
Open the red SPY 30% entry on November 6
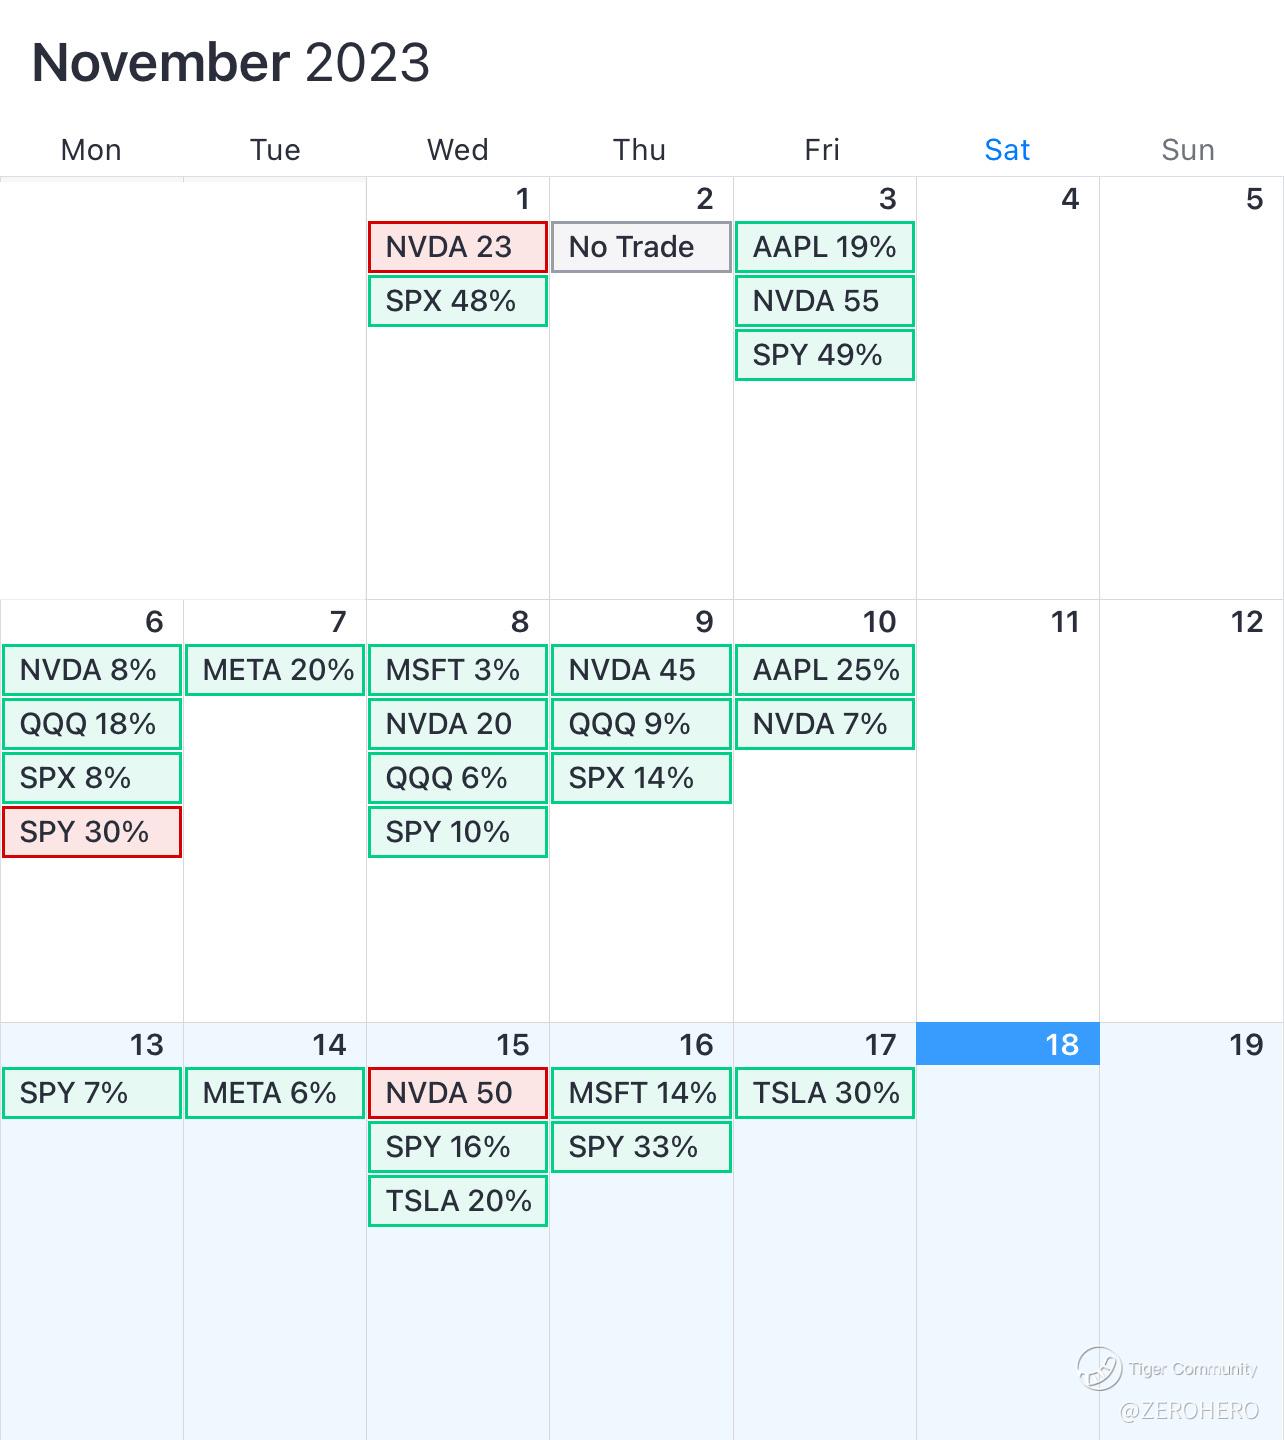pos(92,832)
